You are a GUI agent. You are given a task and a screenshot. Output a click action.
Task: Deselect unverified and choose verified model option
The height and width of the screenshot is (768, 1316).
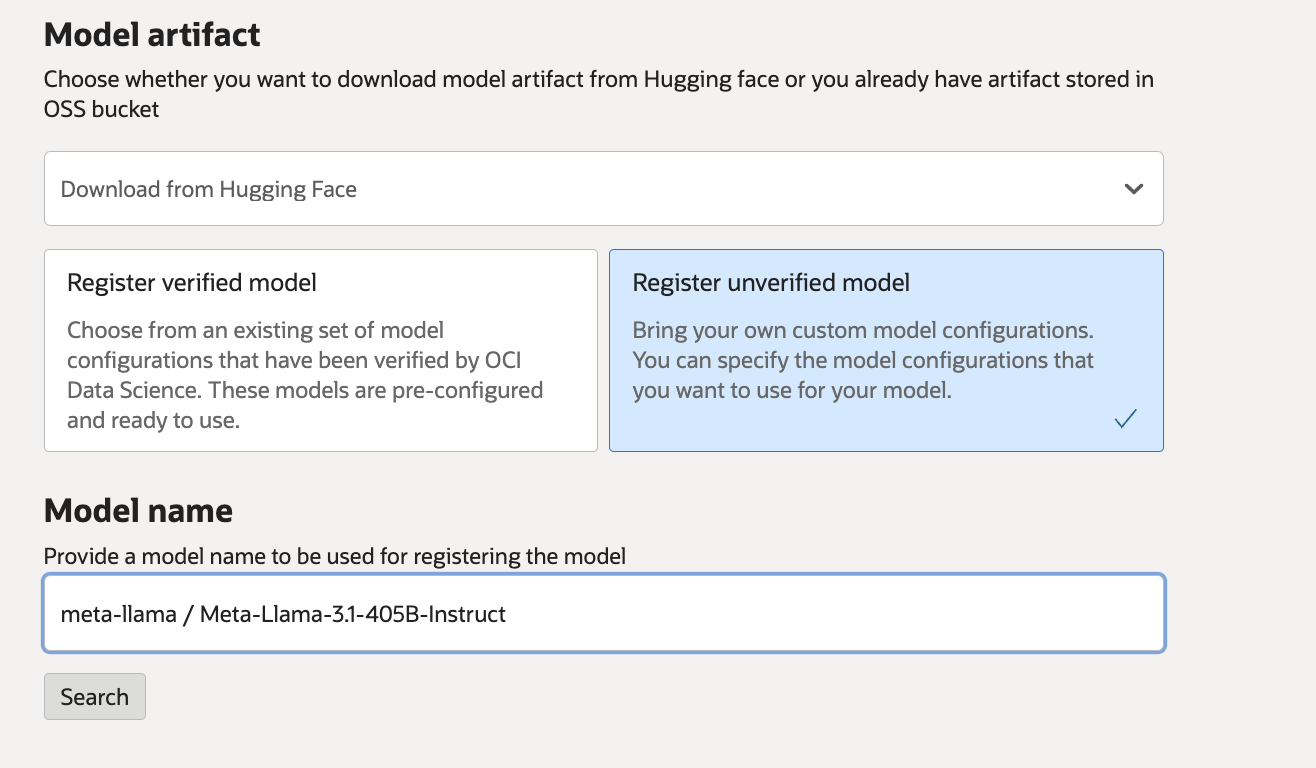pos(320,350)
